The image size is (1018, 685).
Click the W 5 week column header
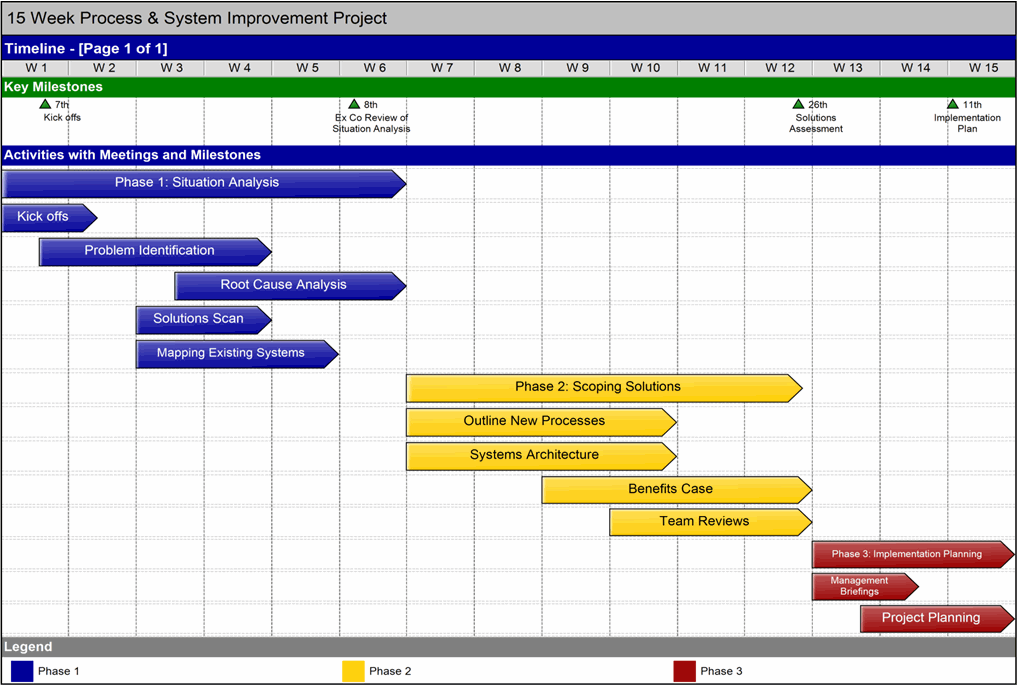(306, 68)
